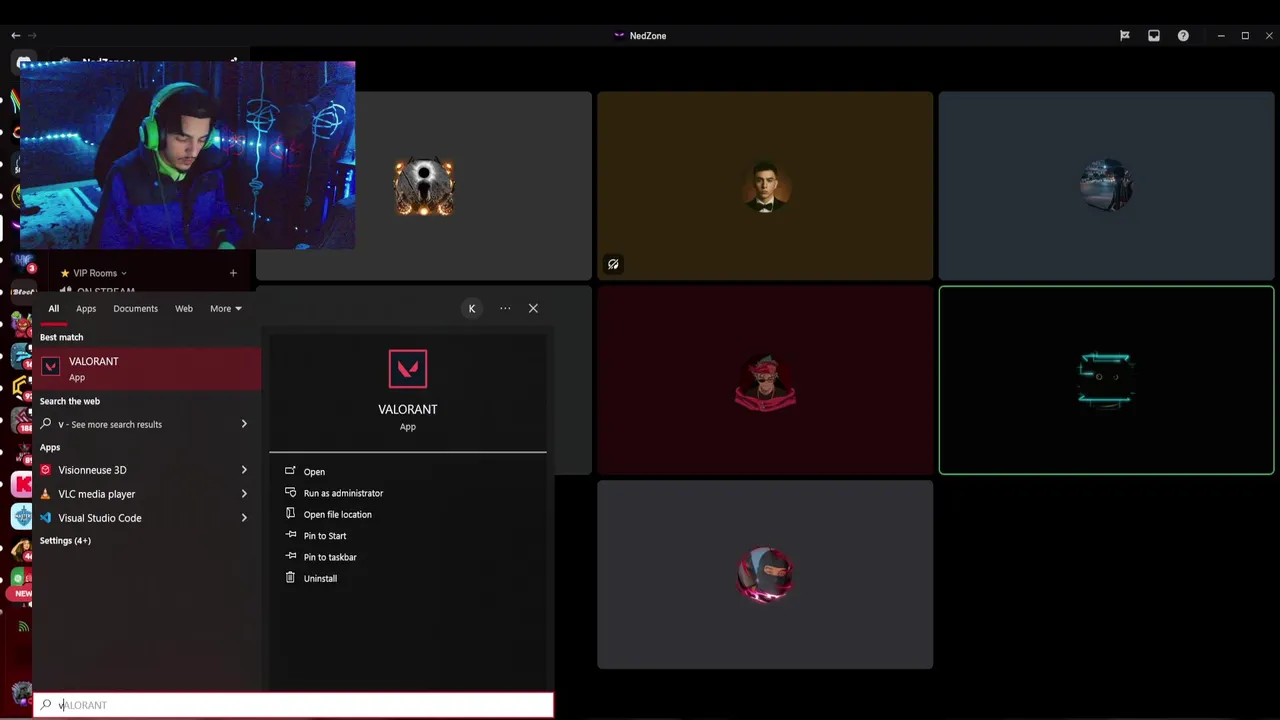Click the VALORANT logo in the preview pane
The image size is (1280, 720).
point(408,369)
